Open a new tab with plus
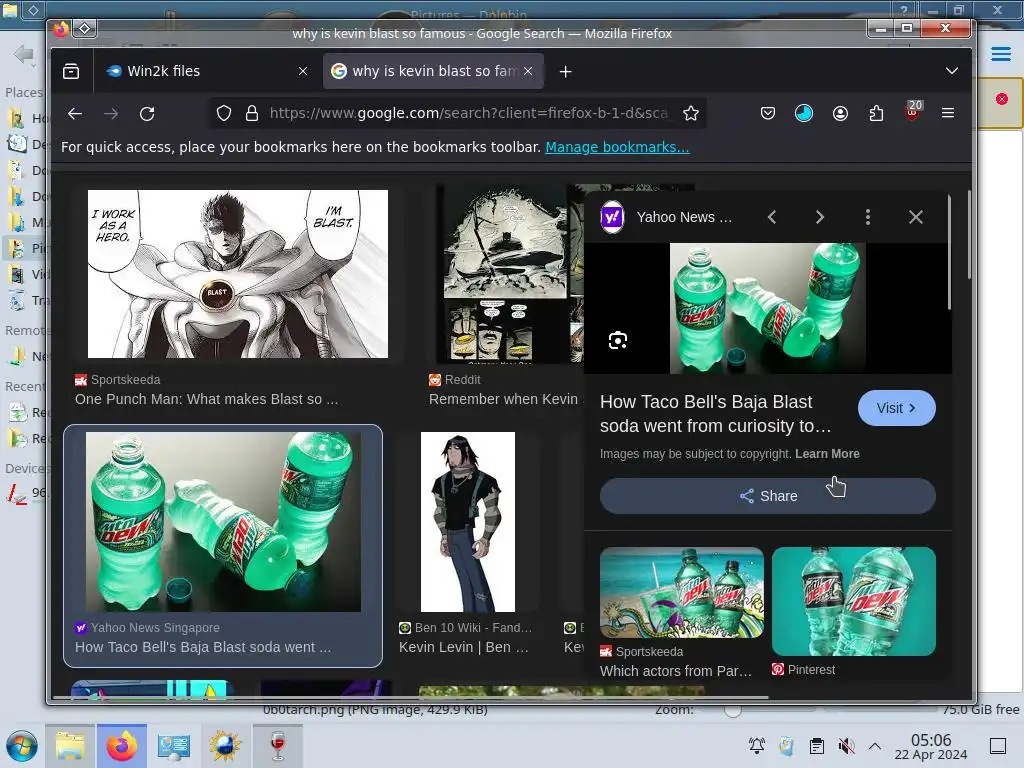Viewport: 1024px width, 768px height. tap(566, 72)
